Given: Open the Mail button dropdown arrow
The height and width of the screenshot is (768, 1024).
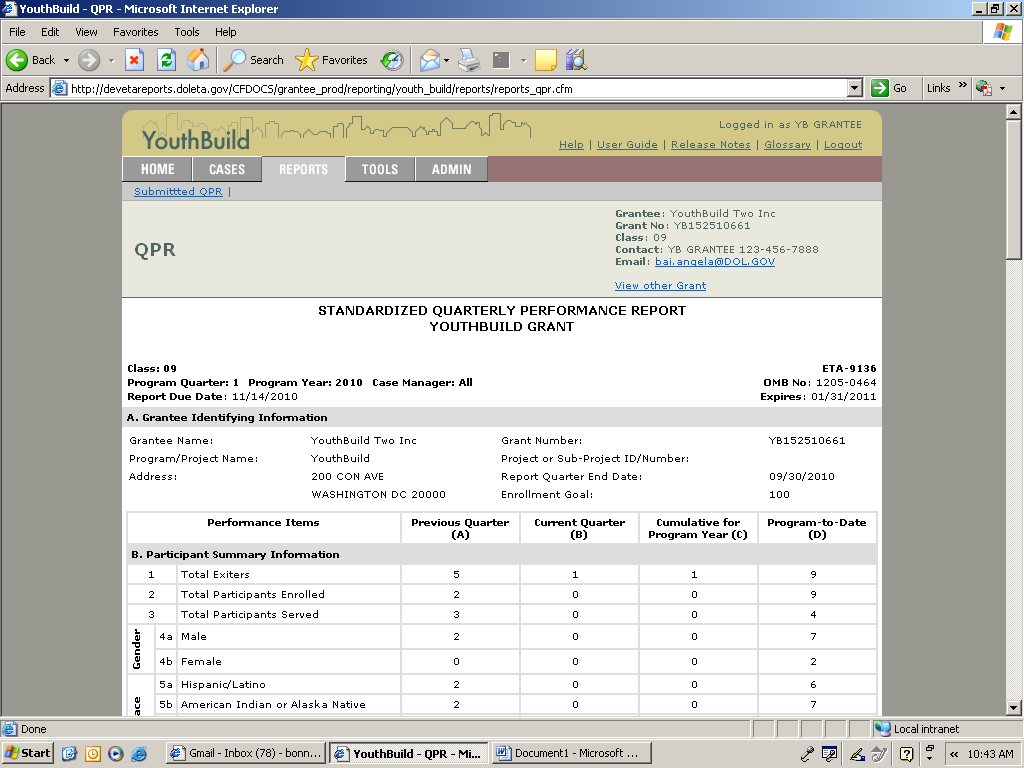Looking at the screenshot, I should [447, 60].
